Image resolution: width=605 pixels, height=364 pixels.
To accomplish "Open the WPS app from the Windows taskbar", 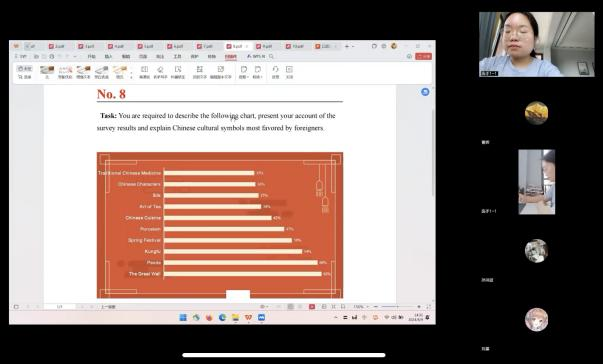I will point(248,317).
